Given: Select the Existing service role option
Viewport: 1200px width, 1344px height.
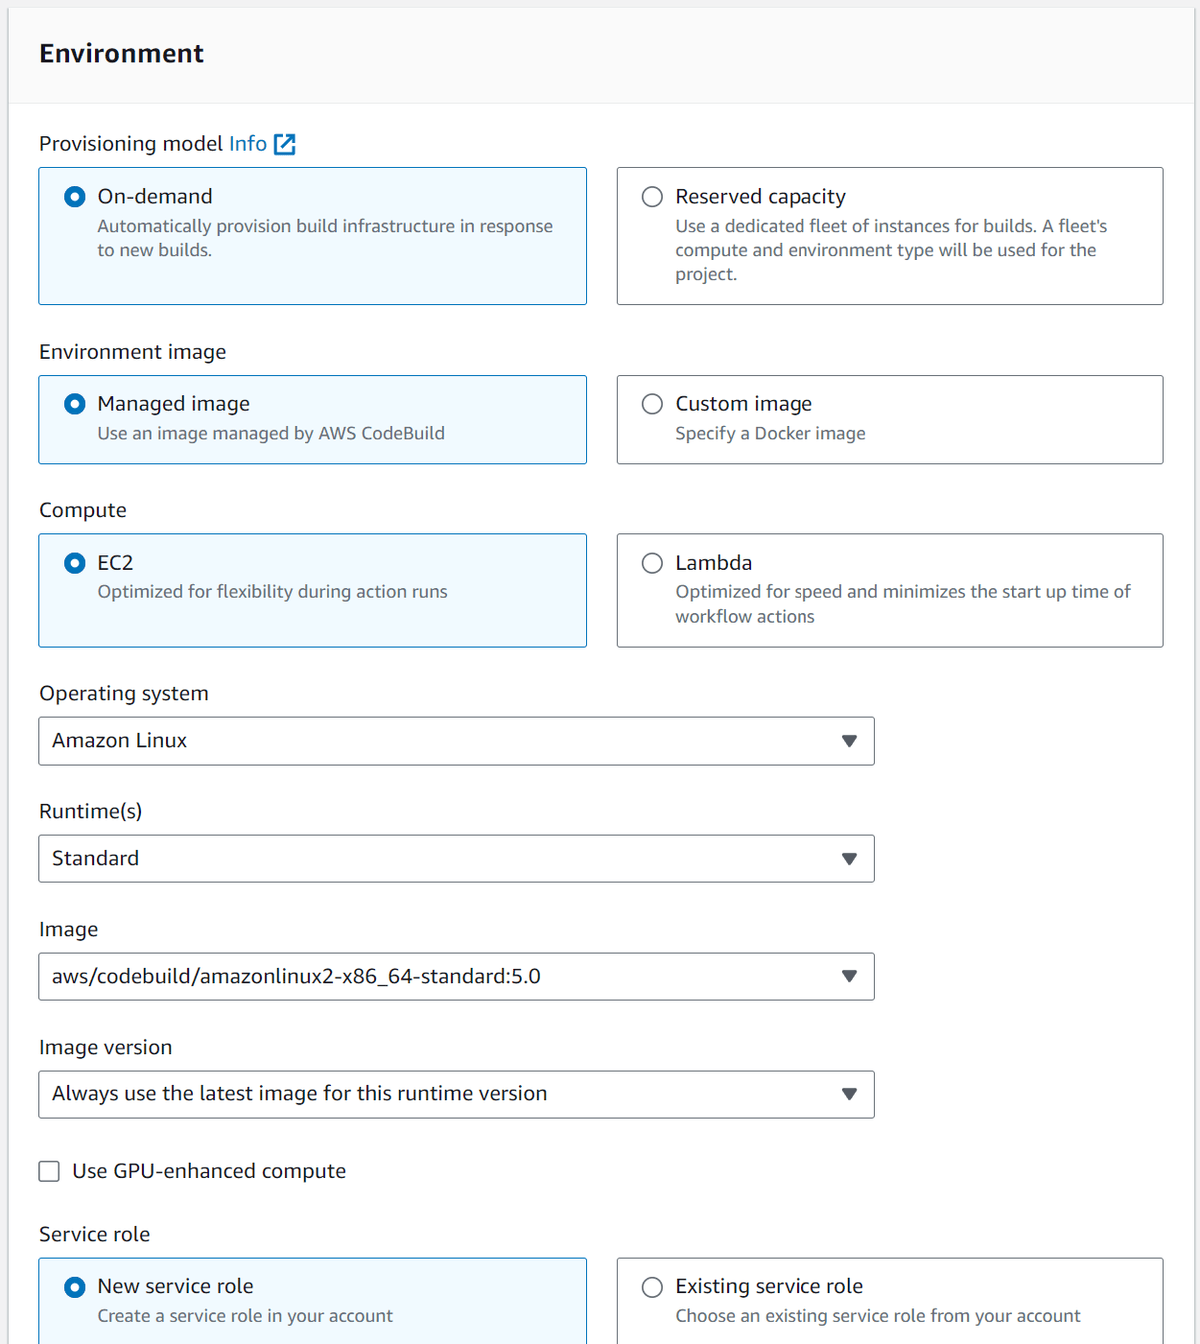Looking at the screenshot, I should coord(652,1287).
